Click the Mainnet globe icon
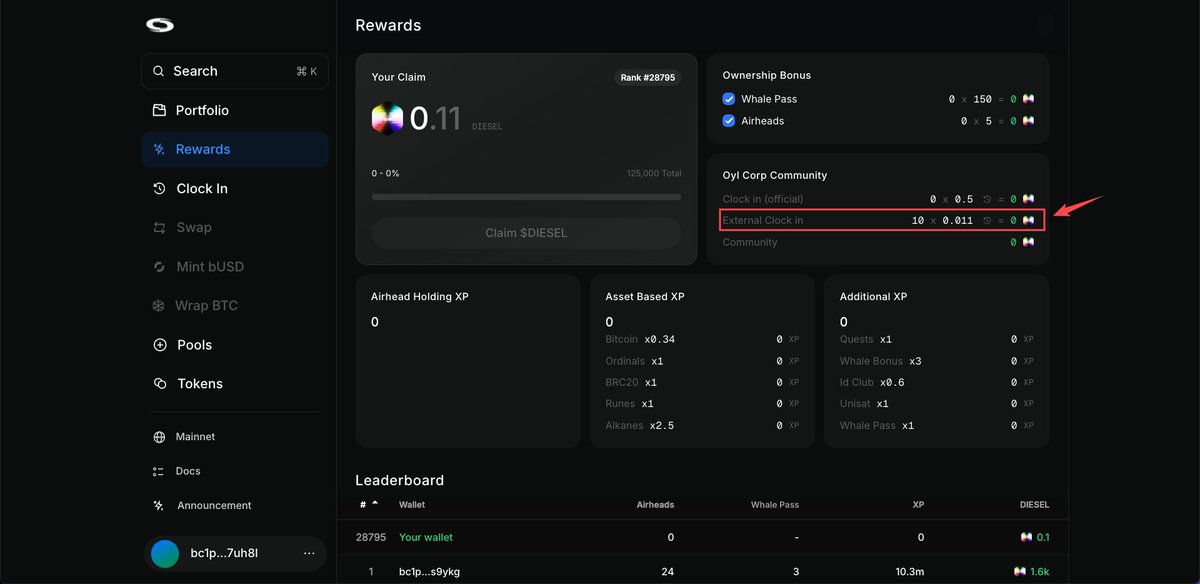The image size is (1200, 584). pyautogui.click(x=159, y=437)
